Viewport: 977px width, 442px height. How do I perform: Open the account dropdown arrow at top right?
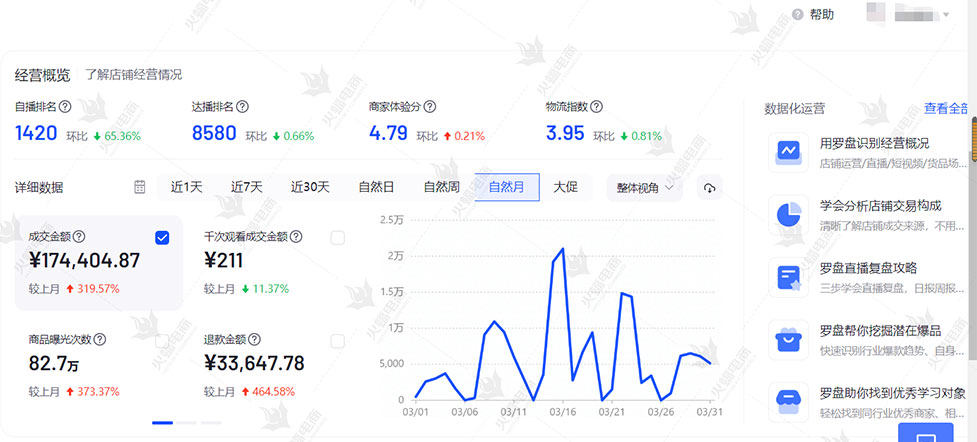tap(946, 14)
